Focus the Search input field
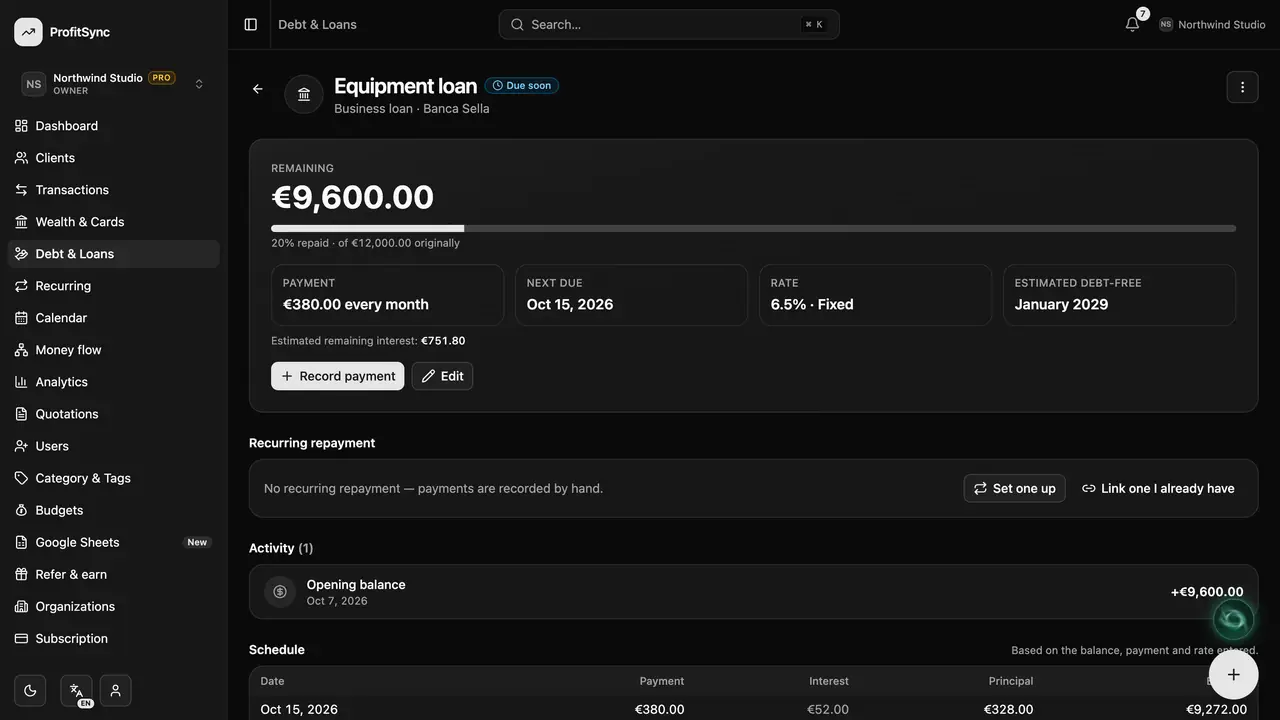 click(x=669, y=24)
